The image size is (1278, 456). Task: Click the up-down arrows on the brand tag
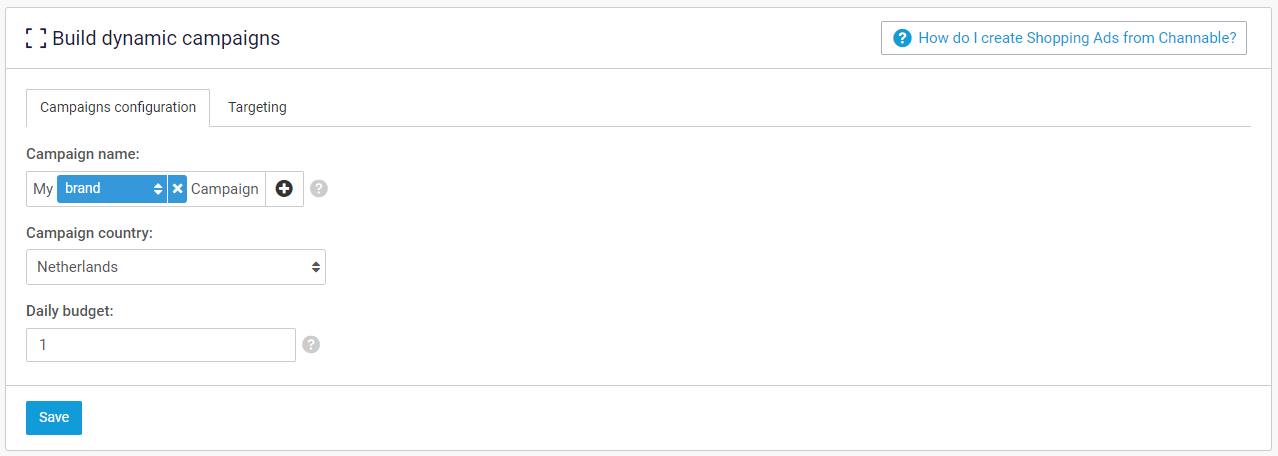(158, 188)
